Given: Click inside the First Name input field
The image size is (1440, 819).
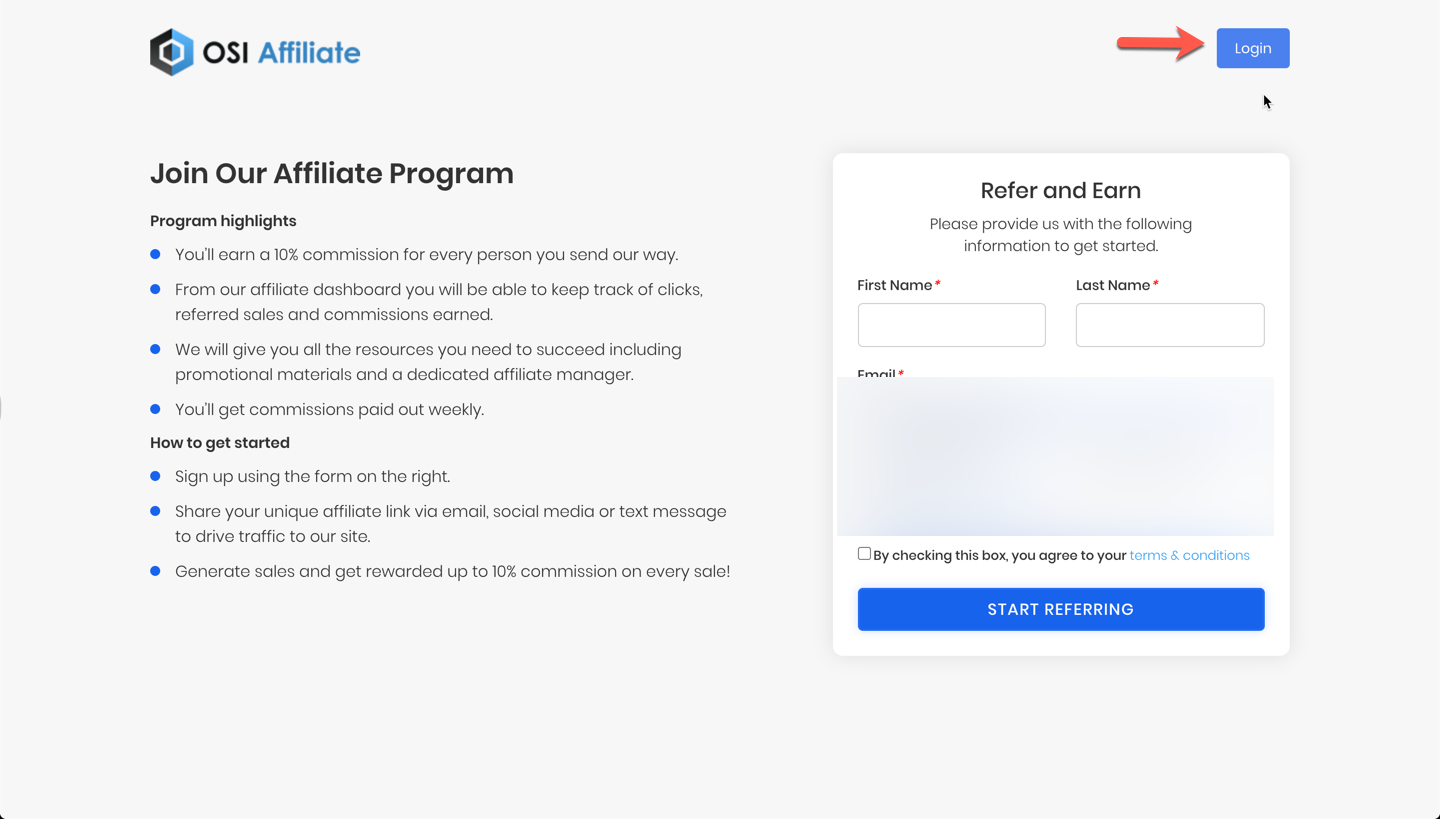Looking at the screenshot, I should [951, 324].
